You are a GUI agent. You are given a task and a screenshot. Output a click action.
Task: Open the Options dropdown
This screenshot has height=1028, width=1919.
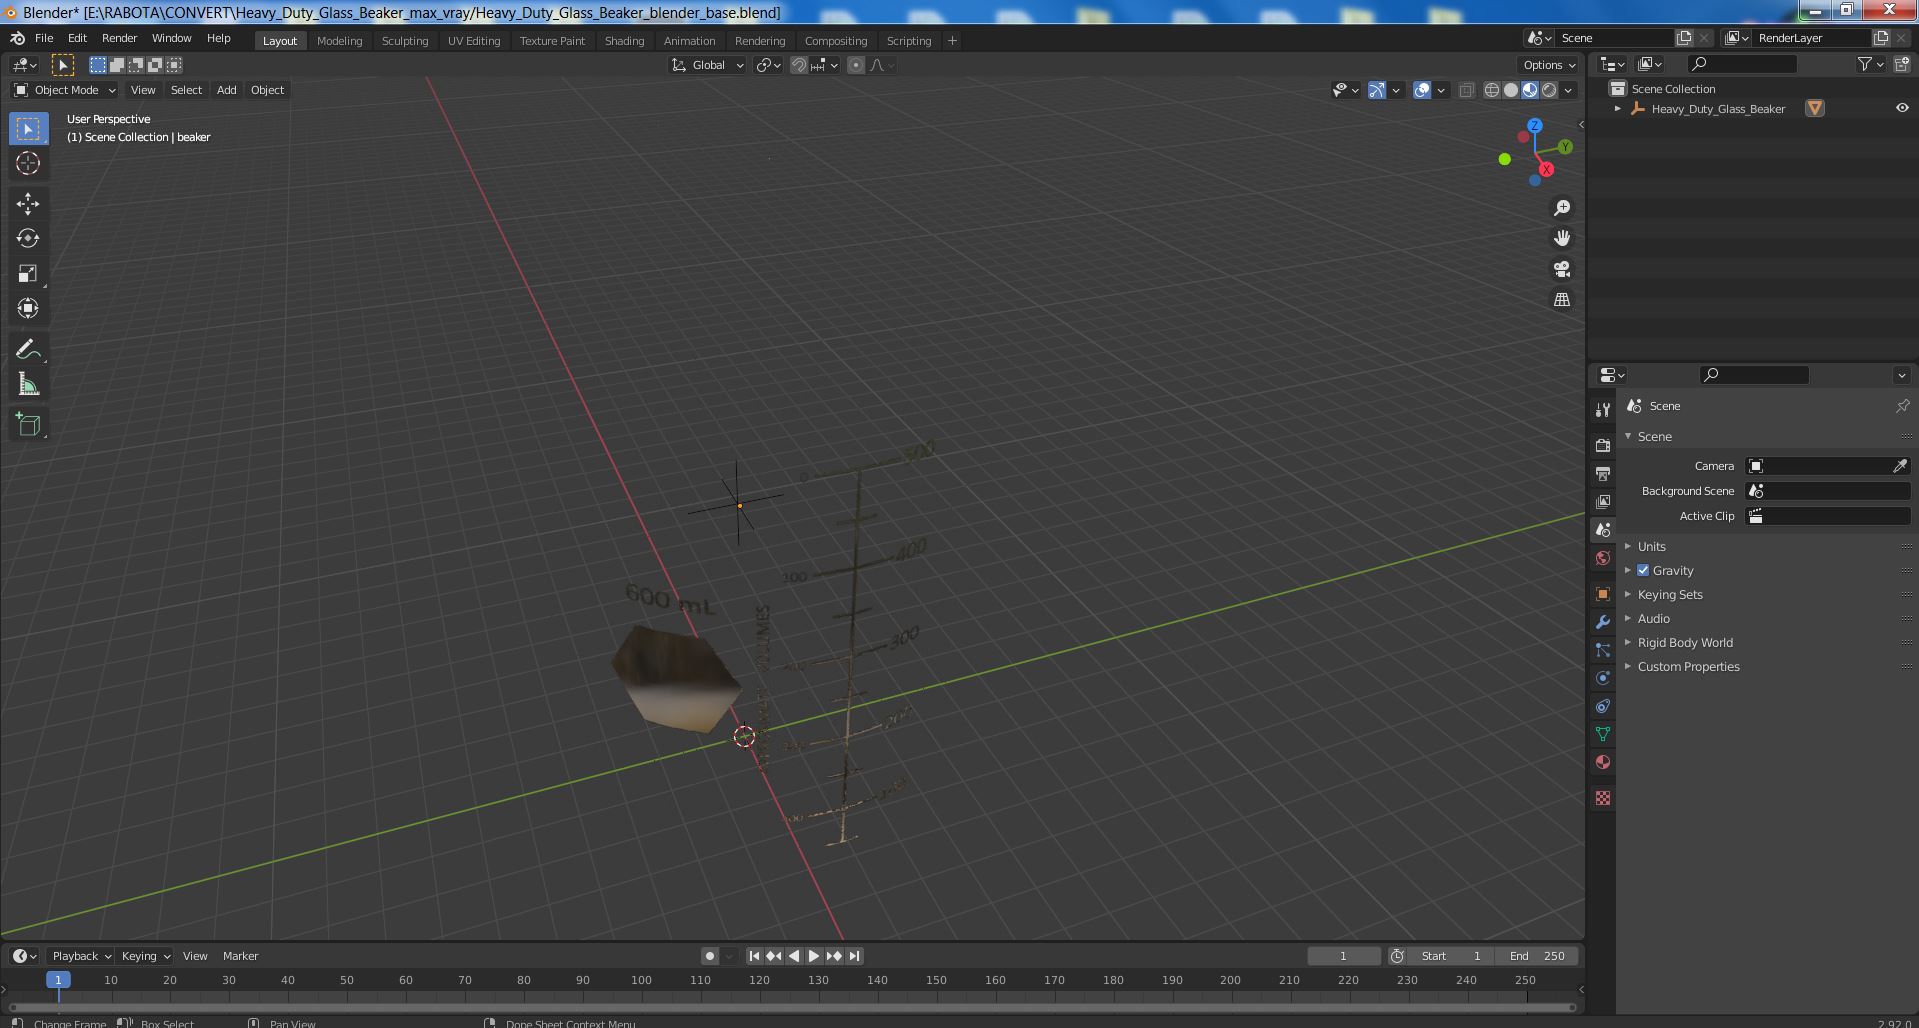pos(1549,65)
